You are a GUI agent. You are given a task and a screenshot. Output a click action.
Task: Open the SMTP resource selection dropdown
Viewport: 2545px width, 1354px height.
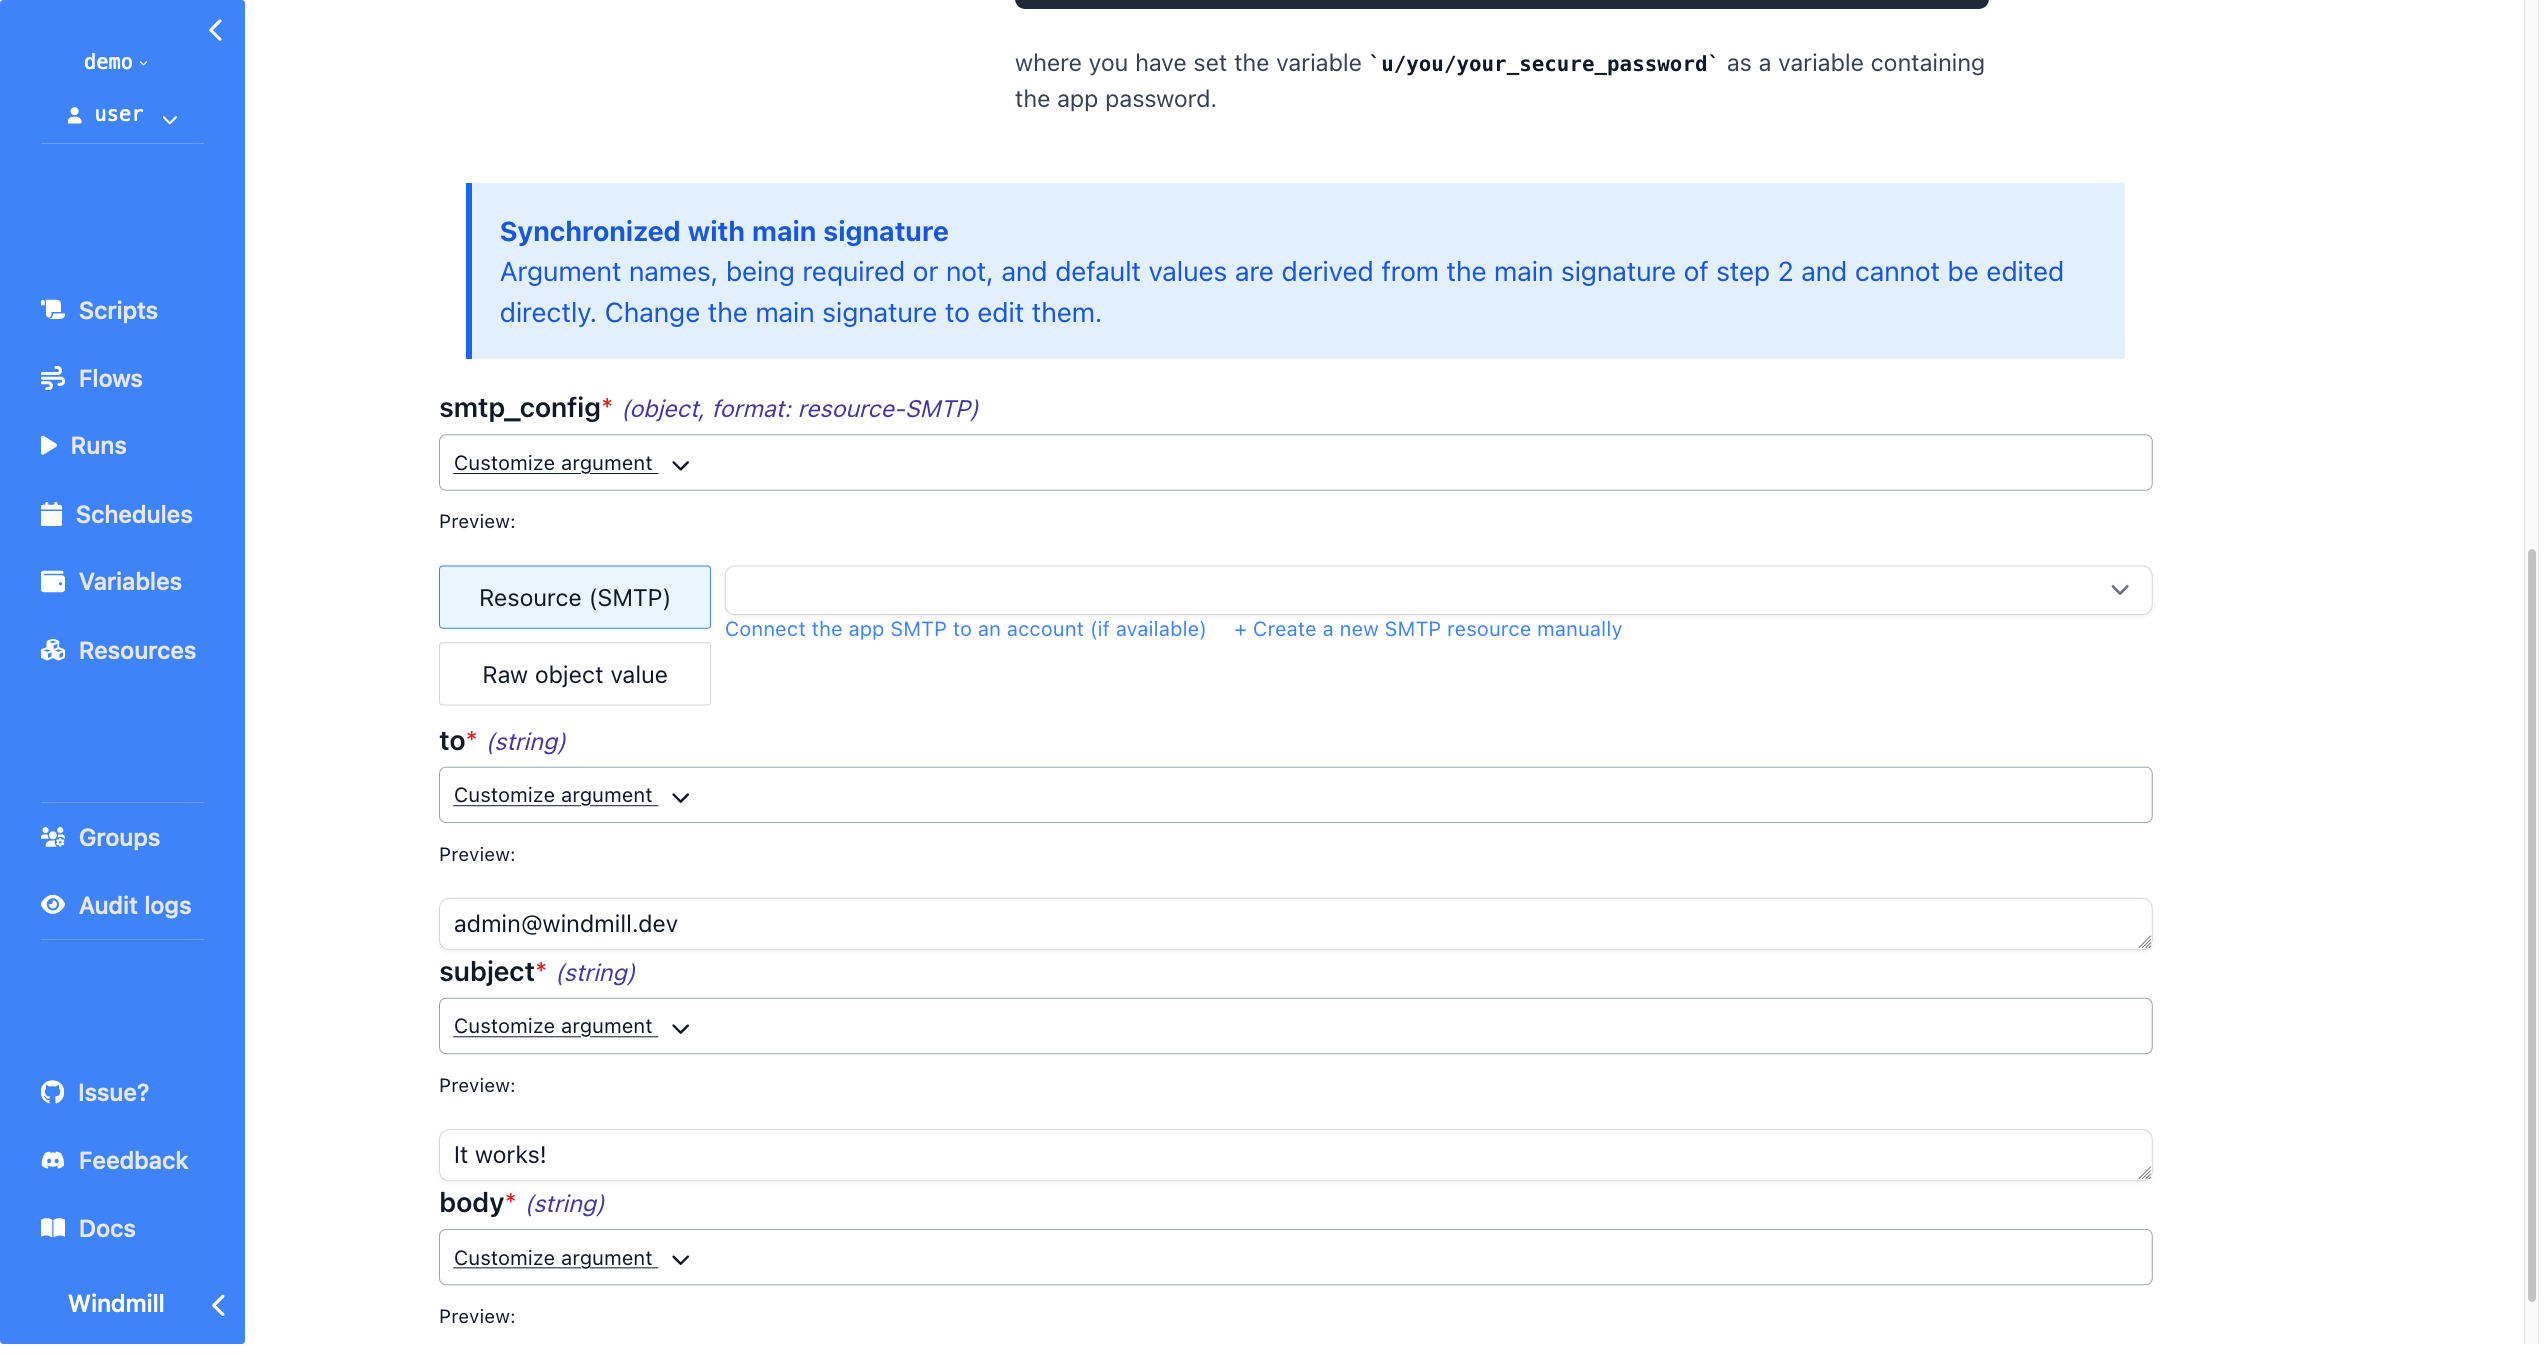tap(1437, 590)
